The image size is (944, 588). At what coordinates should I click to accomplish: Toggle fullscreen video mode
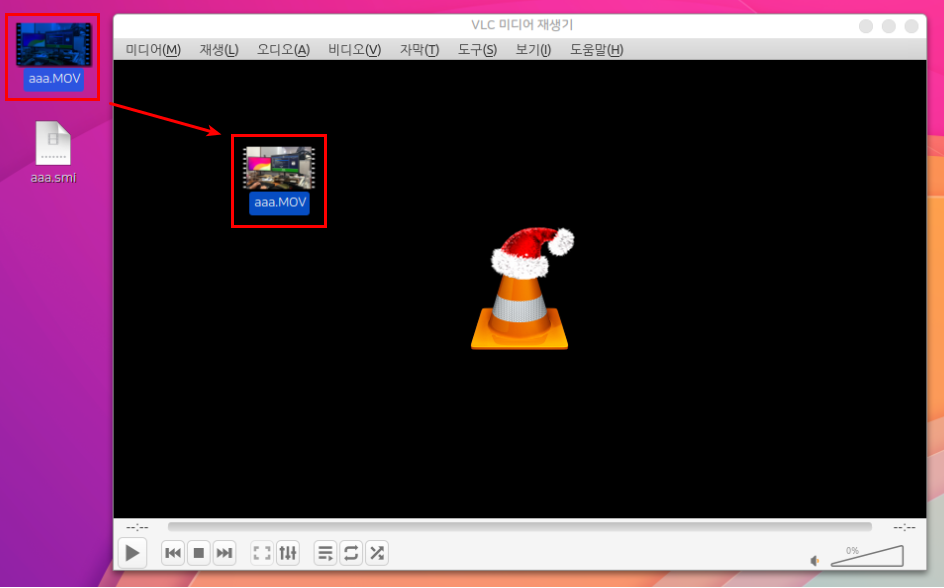[x=262, y=552]
